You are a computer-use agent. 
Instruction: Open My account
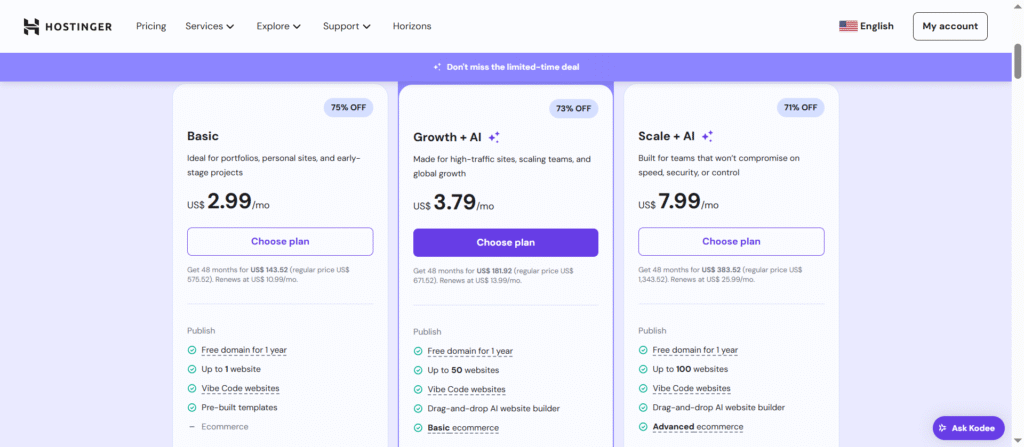pyautogui.click(x=950, y=26)
